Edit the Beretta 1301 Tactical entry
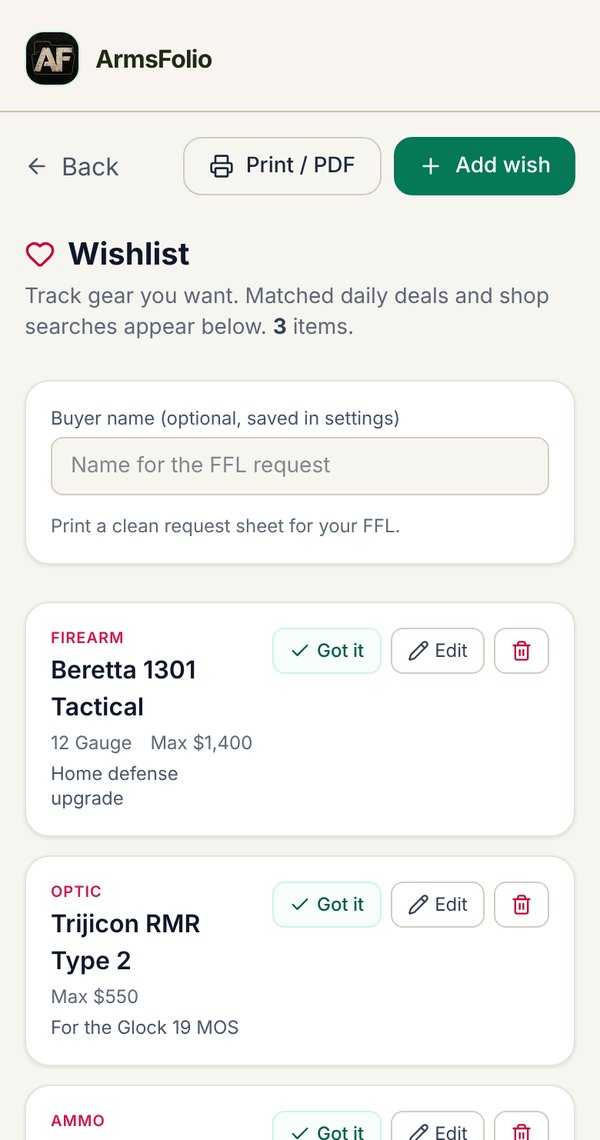 (437, 651)
